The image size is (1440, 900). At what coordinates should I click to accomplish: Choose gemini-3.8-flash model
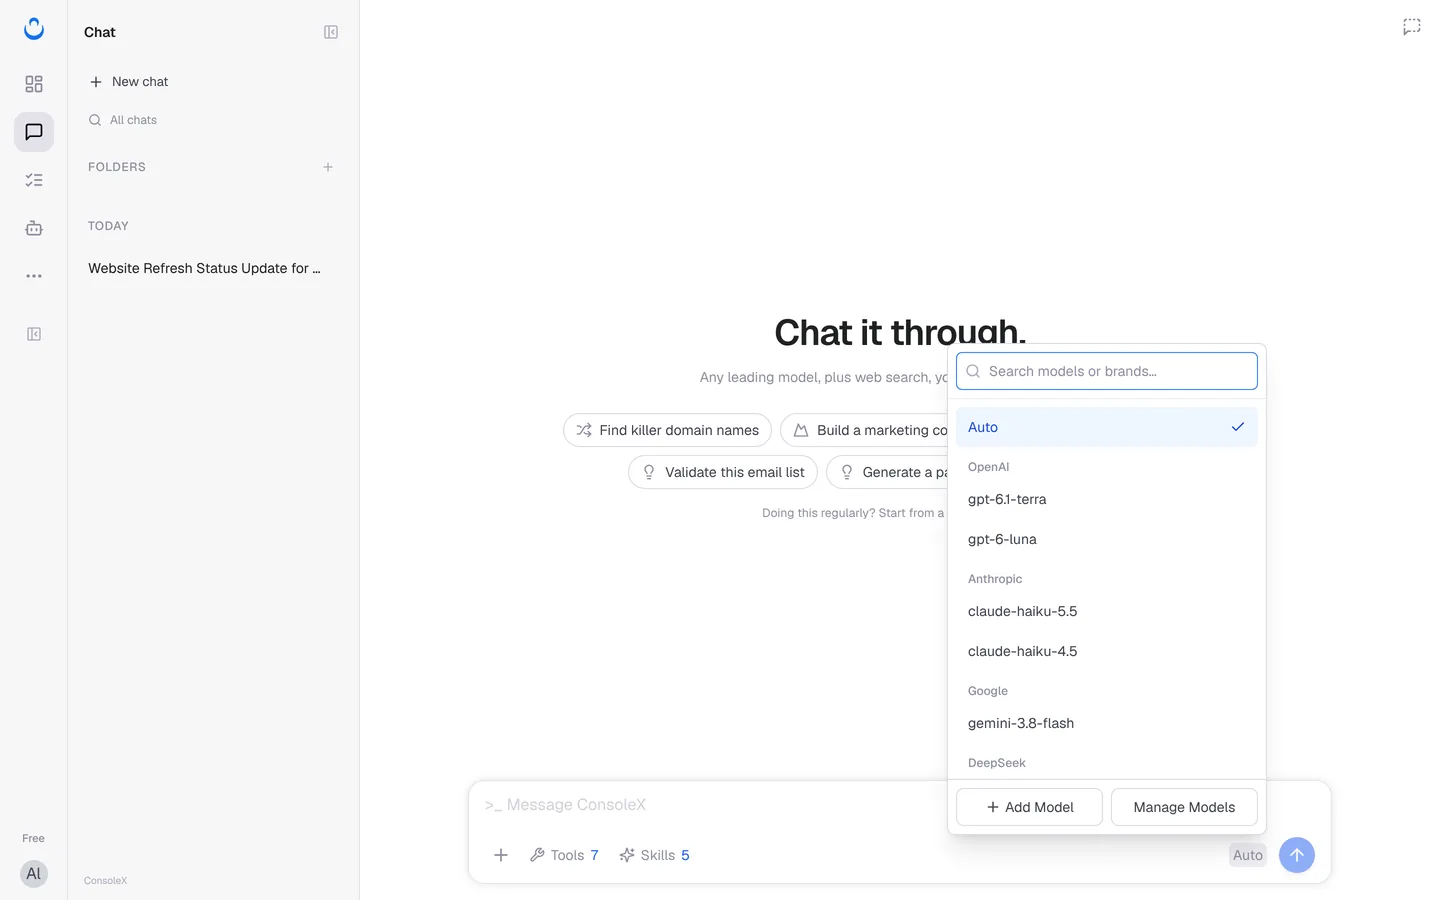coord(1107,723)
